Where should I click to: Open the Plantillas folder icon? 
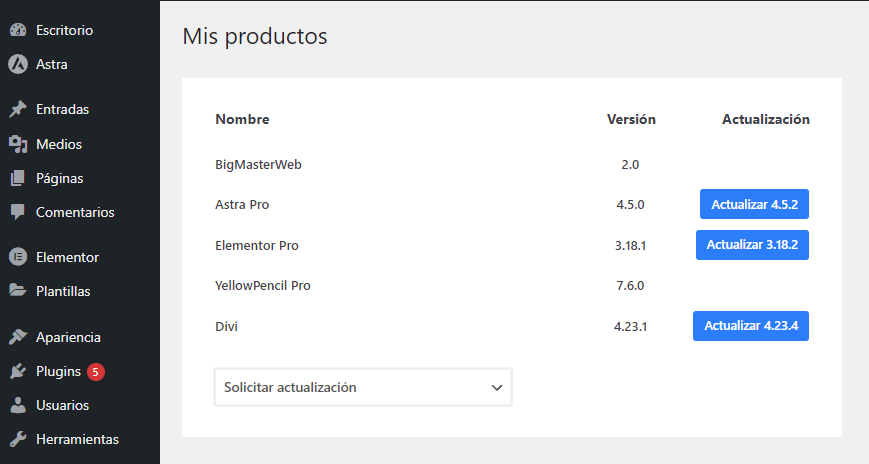[x=18, y=290]
